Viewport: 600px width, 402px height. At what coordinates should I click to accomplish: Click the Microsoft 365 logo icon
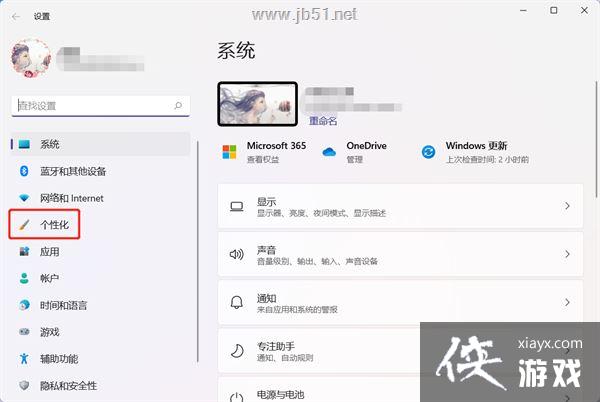(229, 152)
